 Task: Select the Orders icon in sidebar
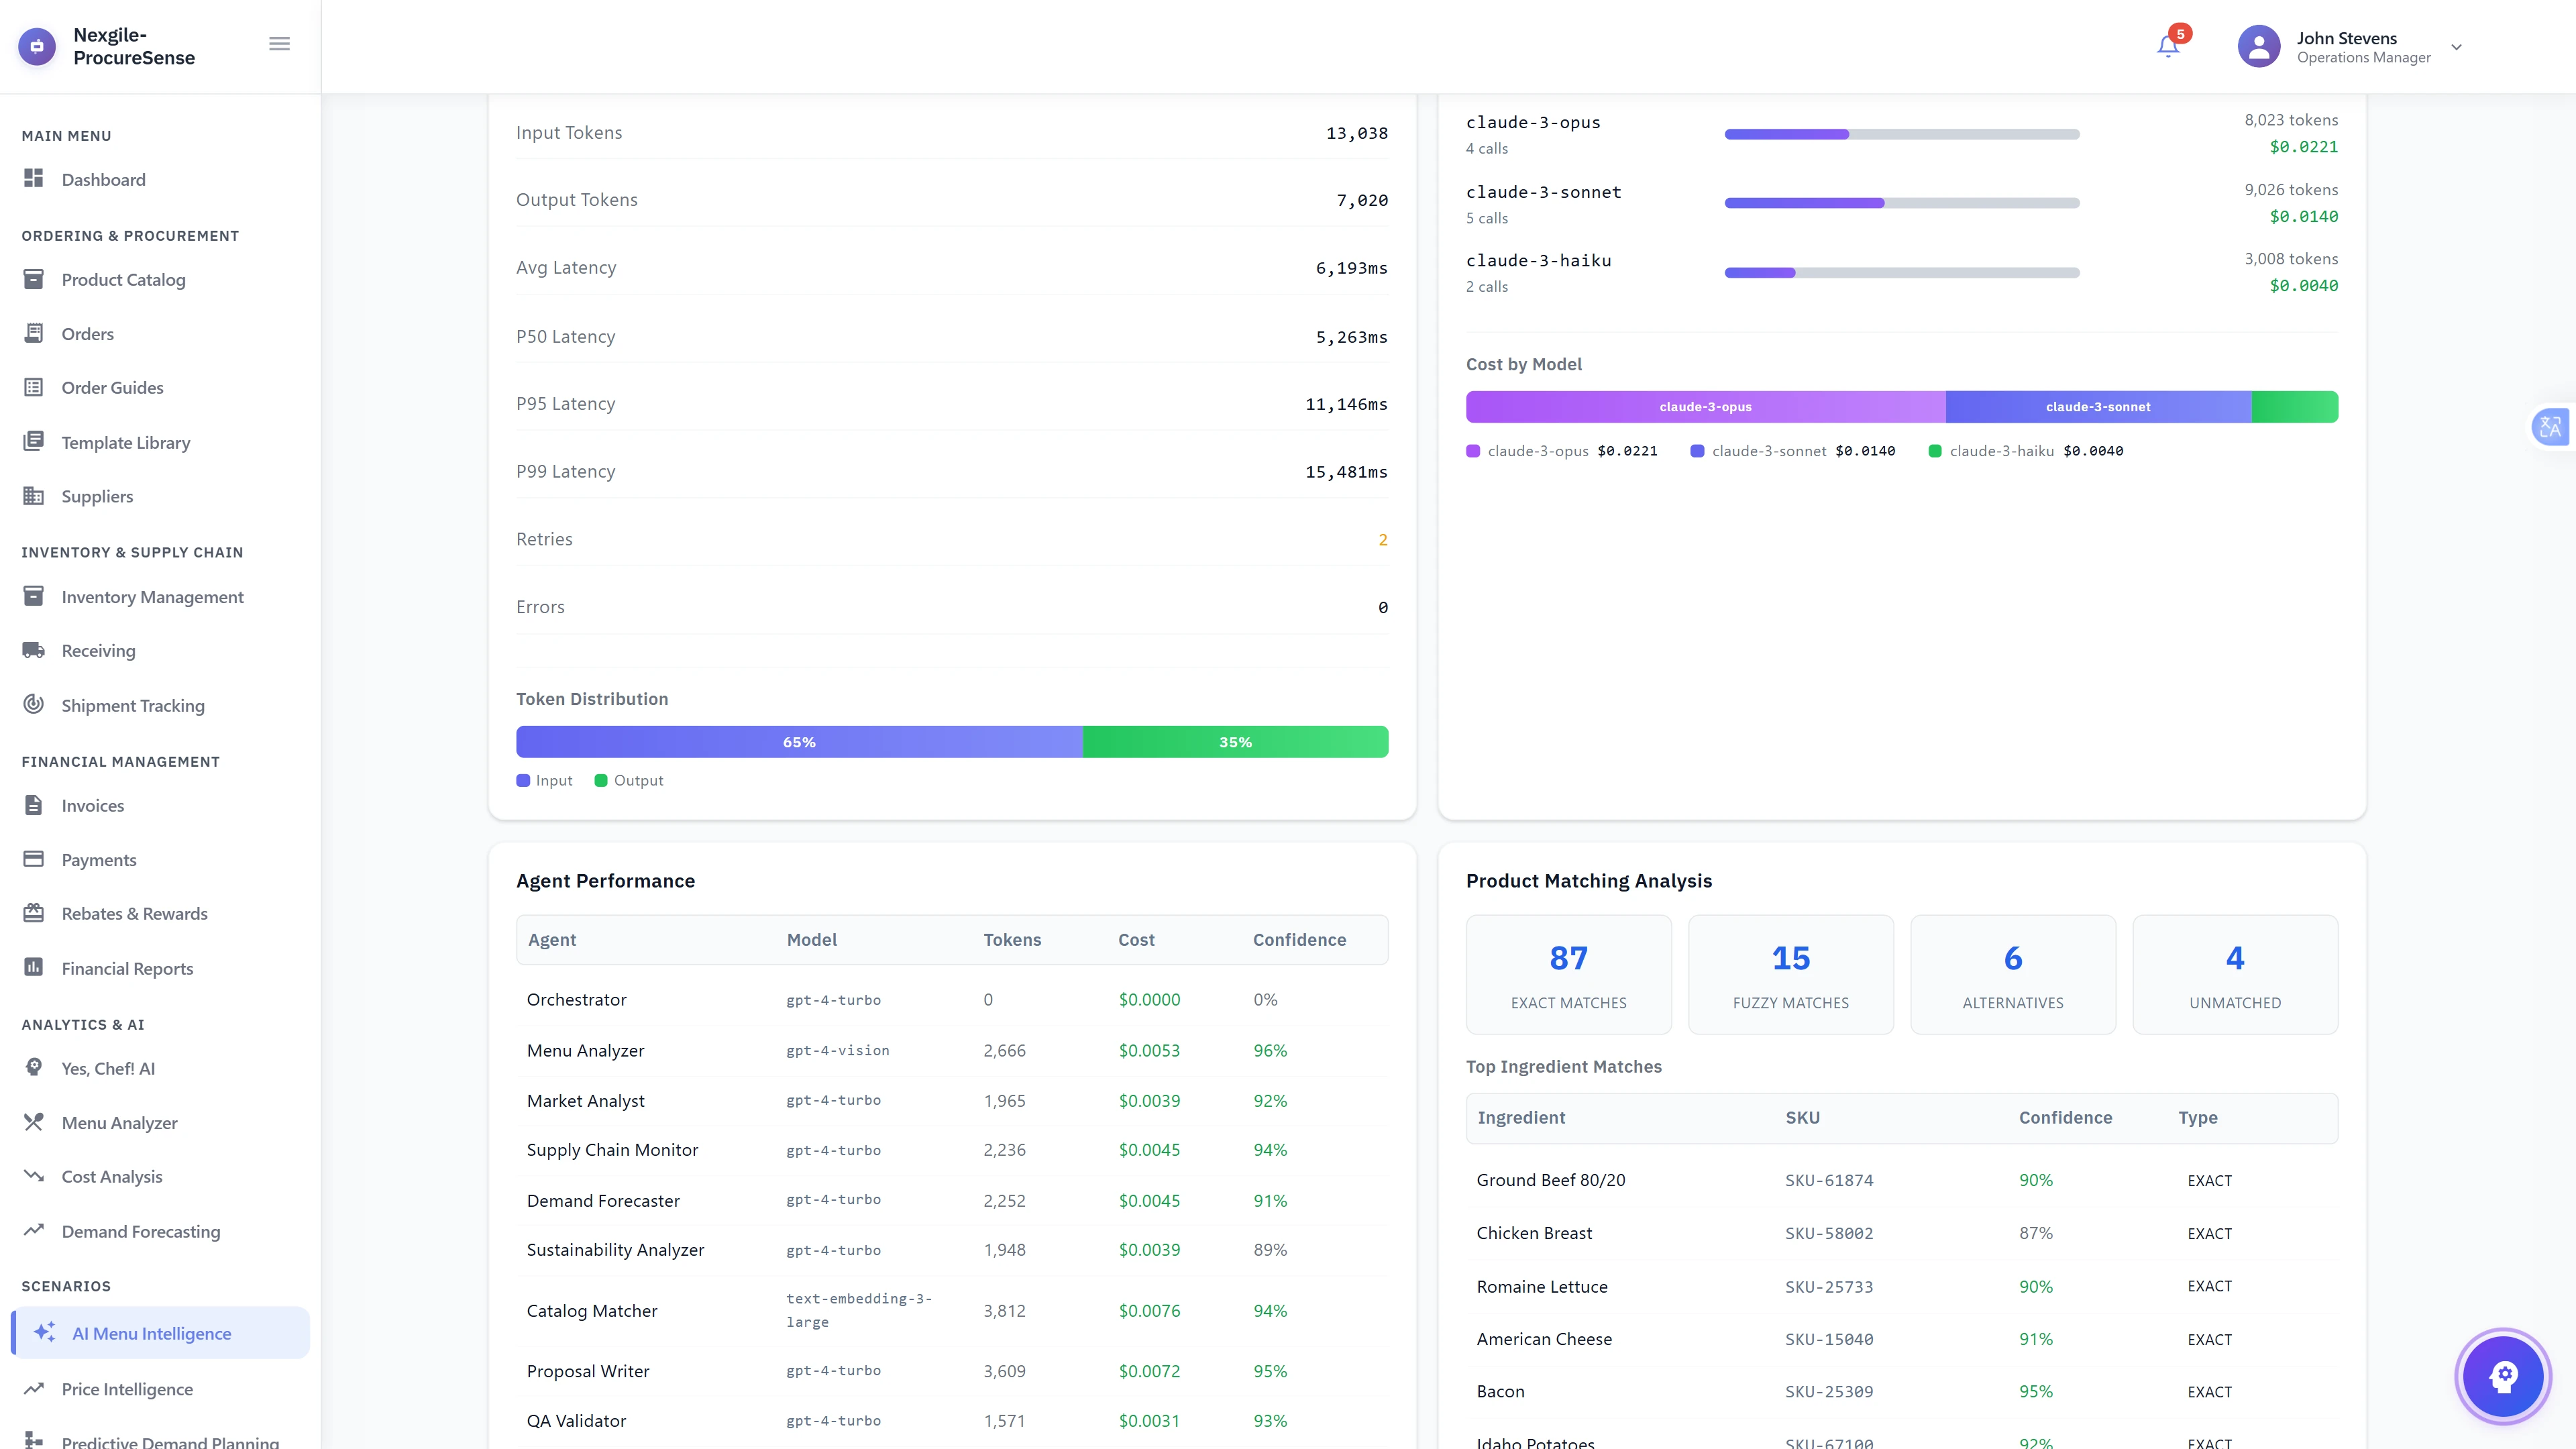tap(34, 333)
